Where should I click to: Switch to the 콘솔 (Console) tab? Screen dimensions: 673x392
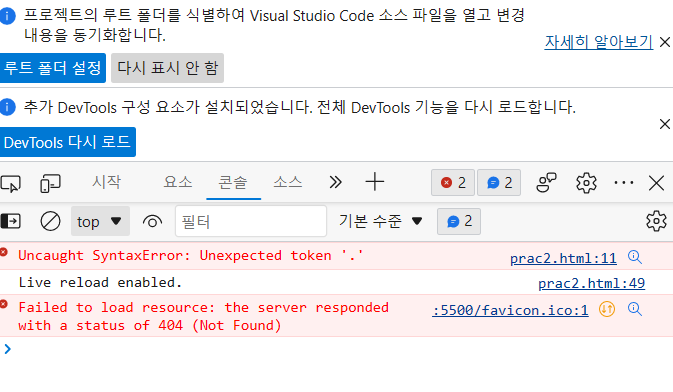(x=233, y=182)
